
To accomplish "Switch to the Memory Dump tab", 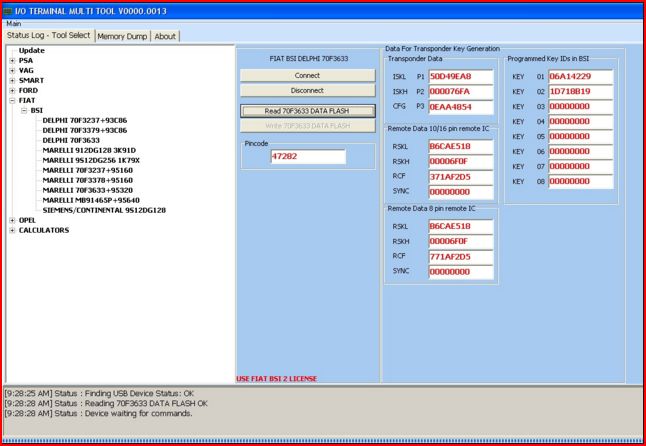I will pos(123,36).
